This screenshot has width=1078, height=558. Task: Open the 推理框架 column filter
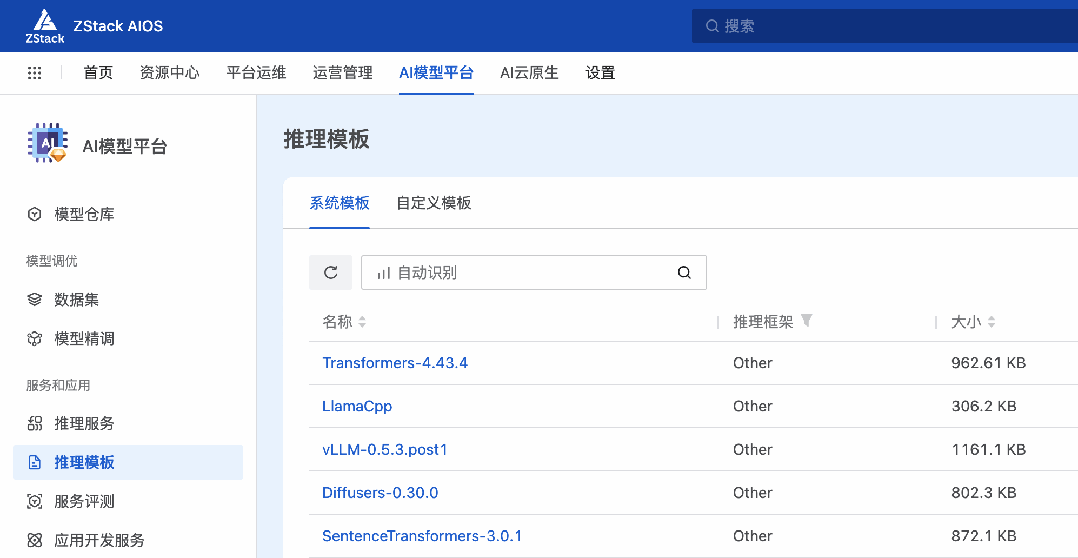click(807, 321)
